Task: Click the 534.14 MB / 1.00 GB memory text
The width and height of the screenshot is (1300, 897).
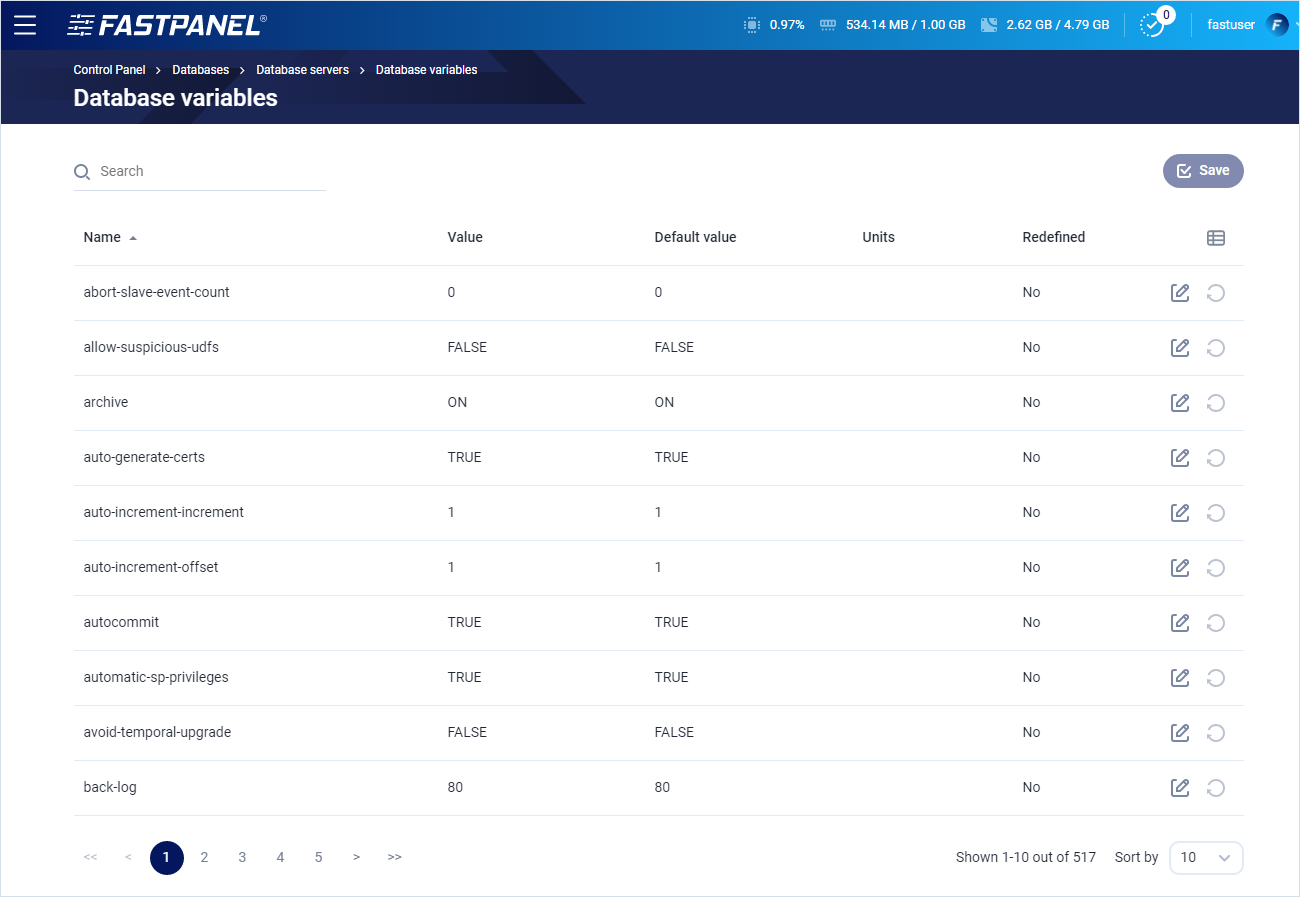Action: pos(906,25)
